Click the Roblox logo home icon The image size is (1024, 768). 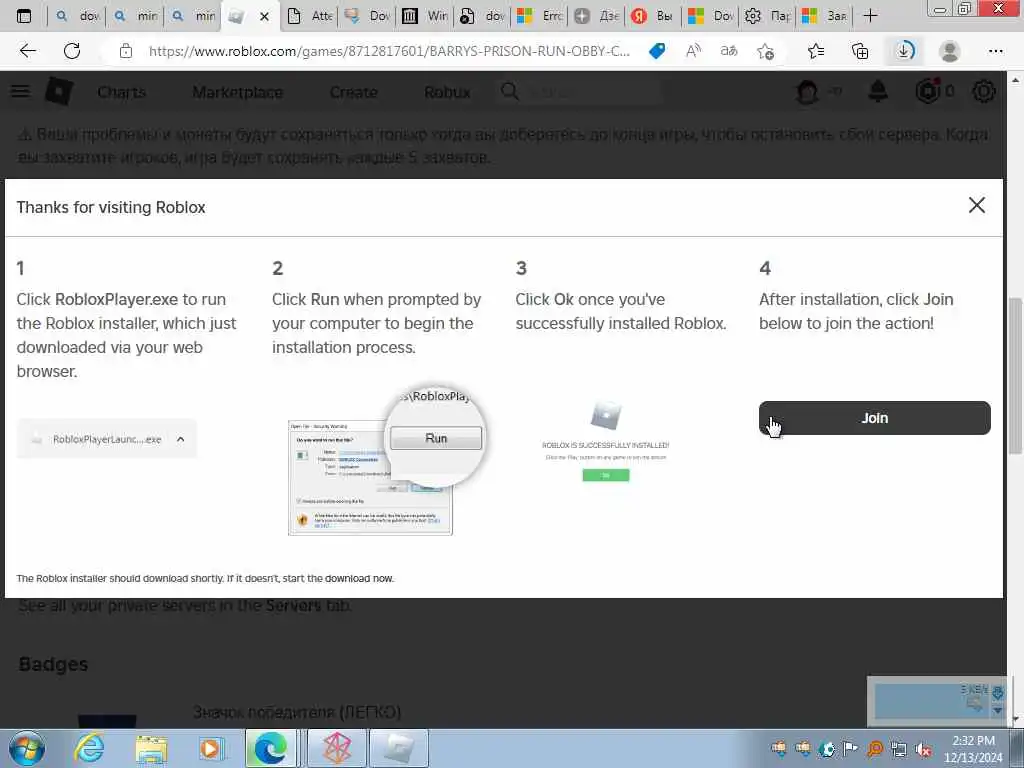(58, 91)
